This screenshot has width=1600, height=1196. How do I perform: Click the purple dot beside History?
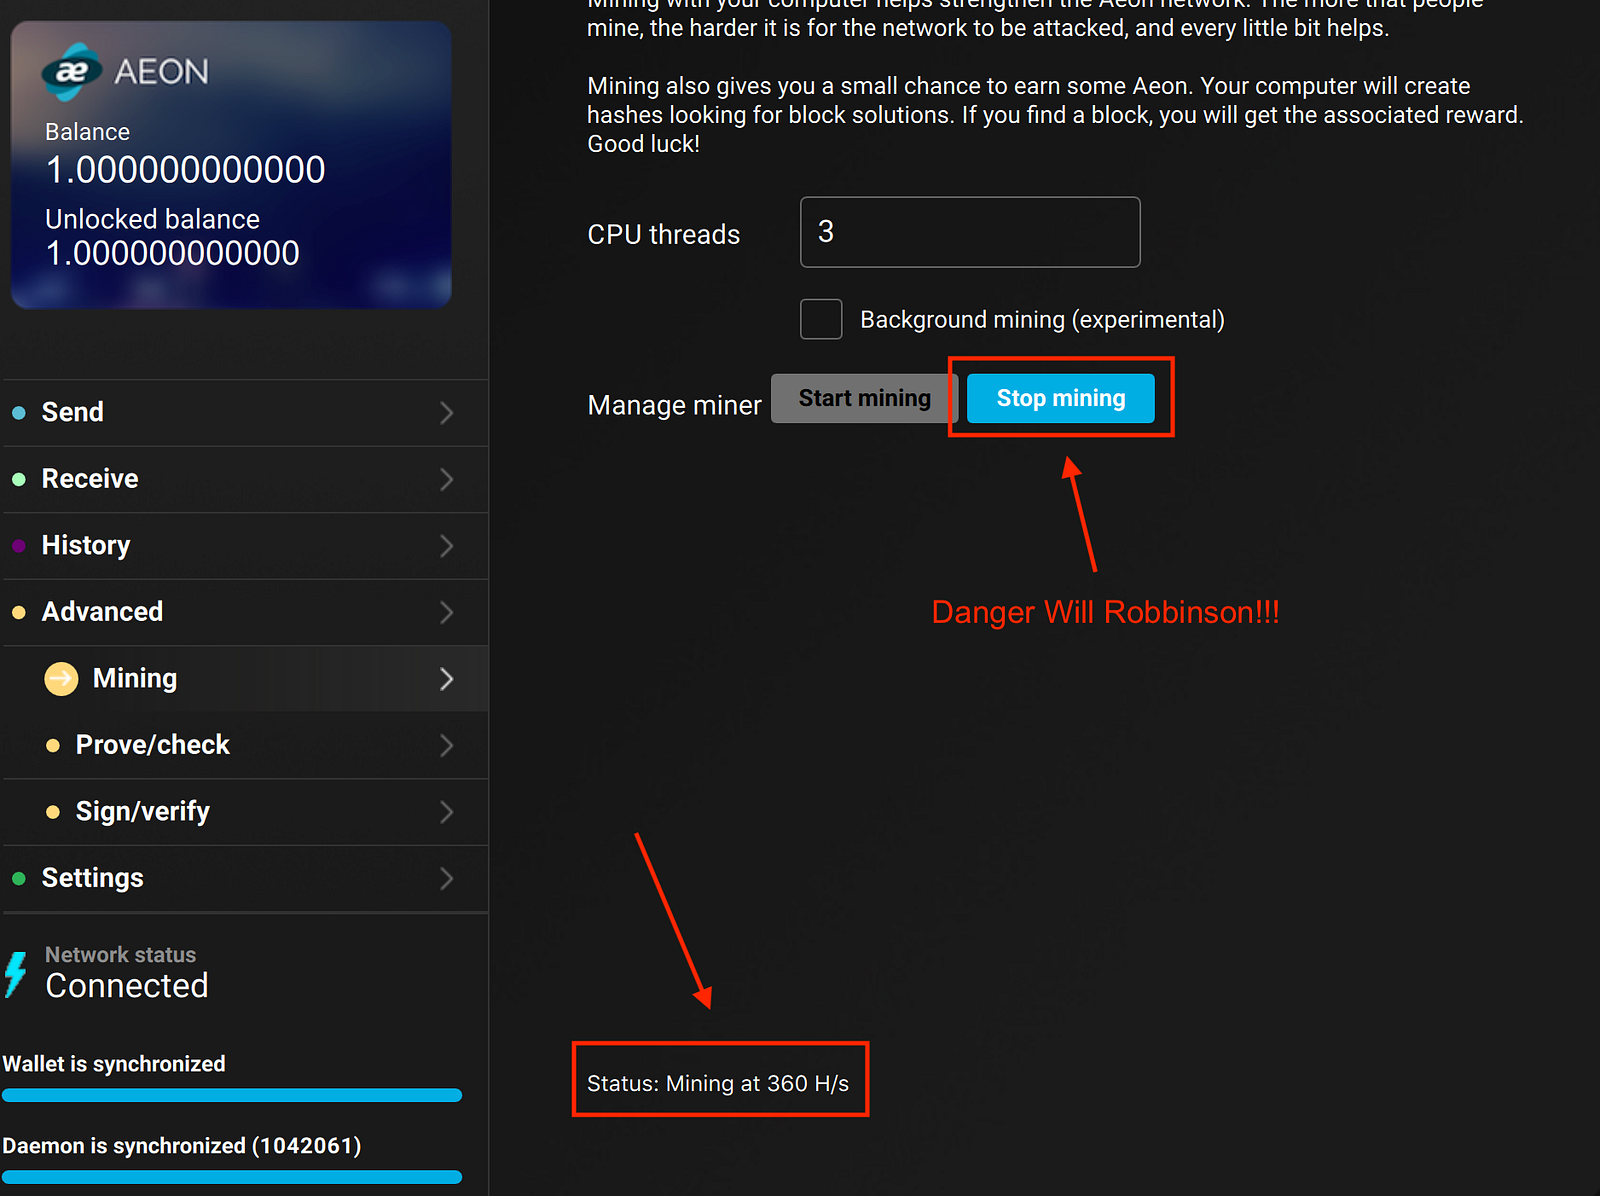click(x=19, y=546)
